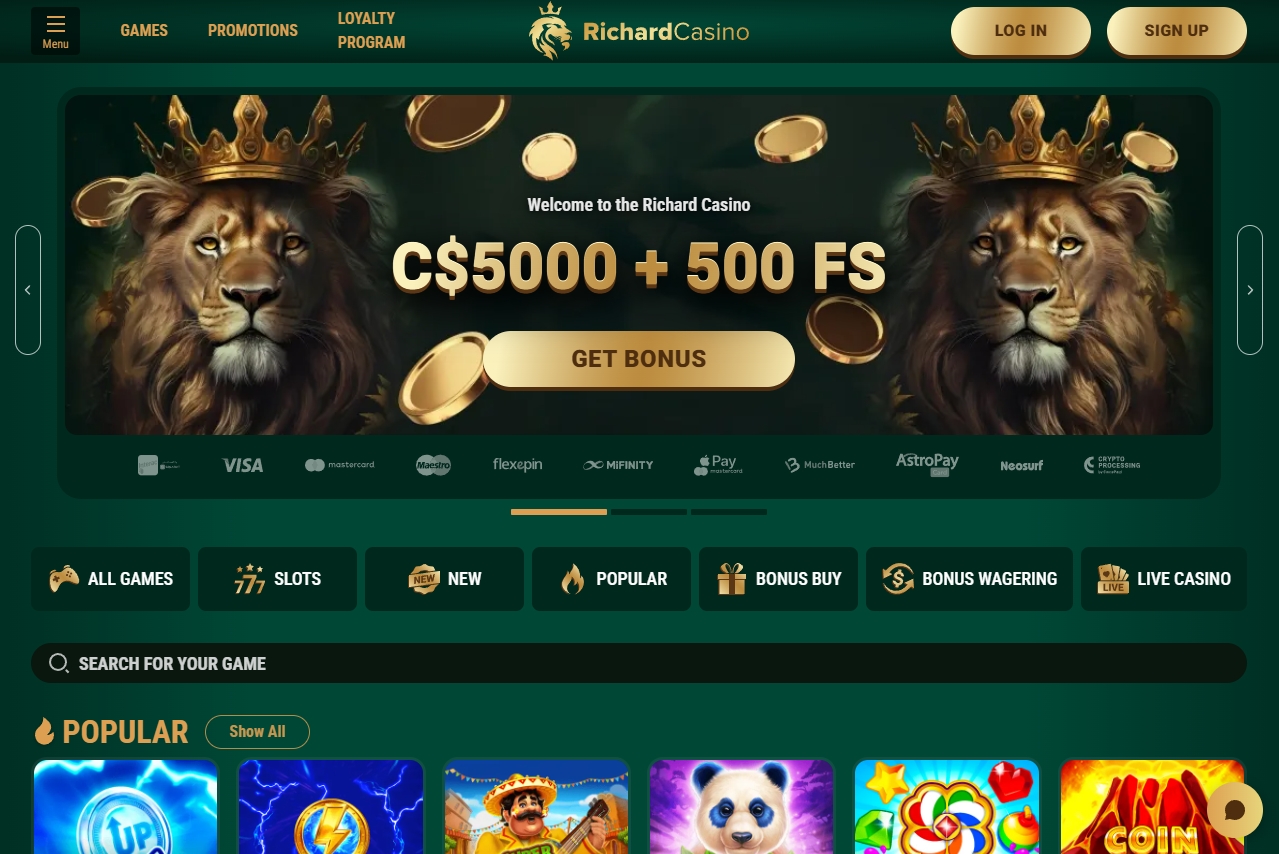Jump to the second carousel indicator

click(649, 512)
